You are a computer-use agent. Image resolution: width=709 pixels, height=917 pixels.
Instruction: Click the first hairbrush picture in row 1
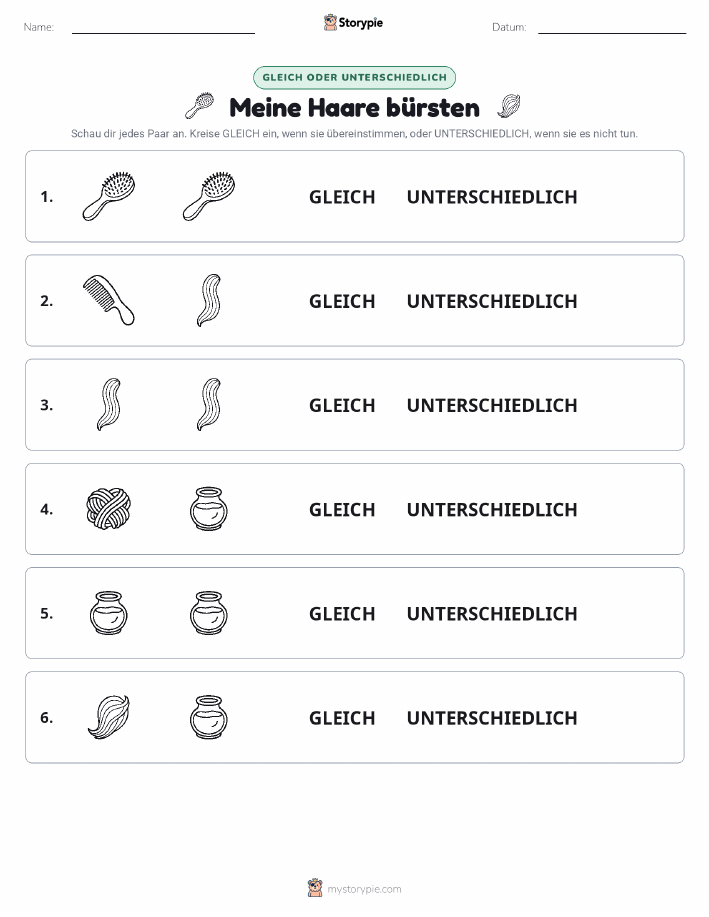pyautogui.click(x=109, y=196)
